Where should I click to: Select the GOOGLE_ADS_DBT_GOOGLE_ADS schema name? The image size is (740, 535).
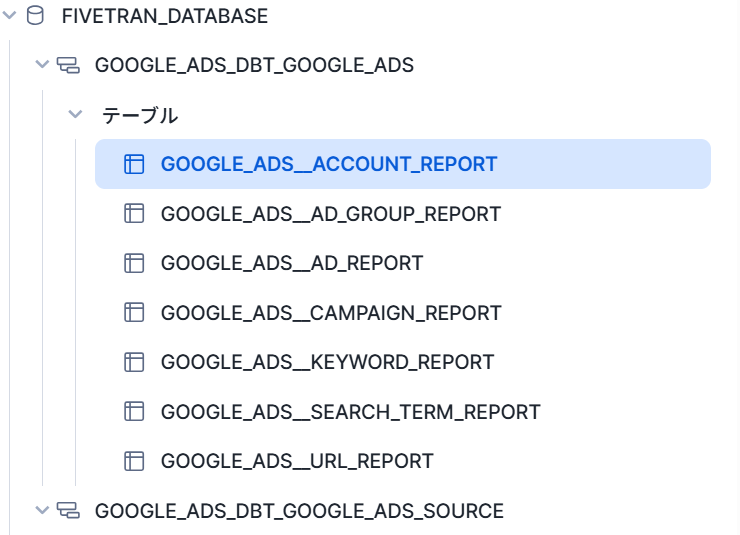click(x=254, y=65)
